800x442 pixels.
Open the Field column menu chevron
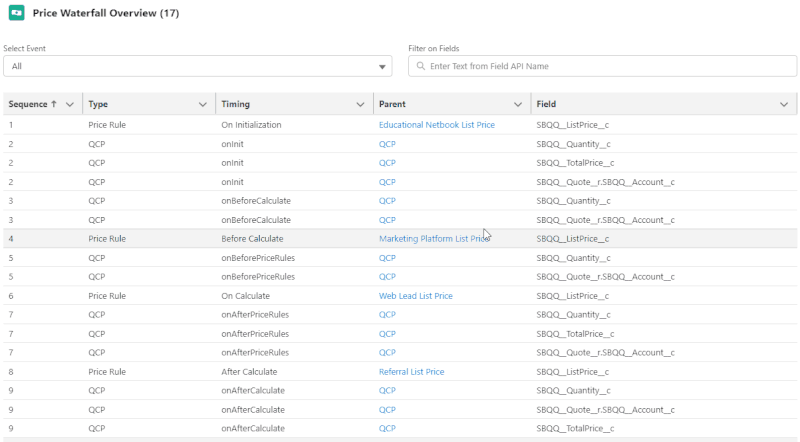[x=784, y=104]
